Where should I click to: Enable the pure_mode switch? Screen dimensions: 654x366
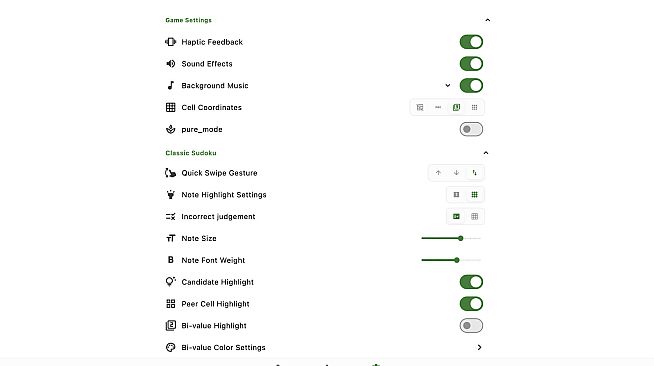pyautogui.click(x=471, y=129)
